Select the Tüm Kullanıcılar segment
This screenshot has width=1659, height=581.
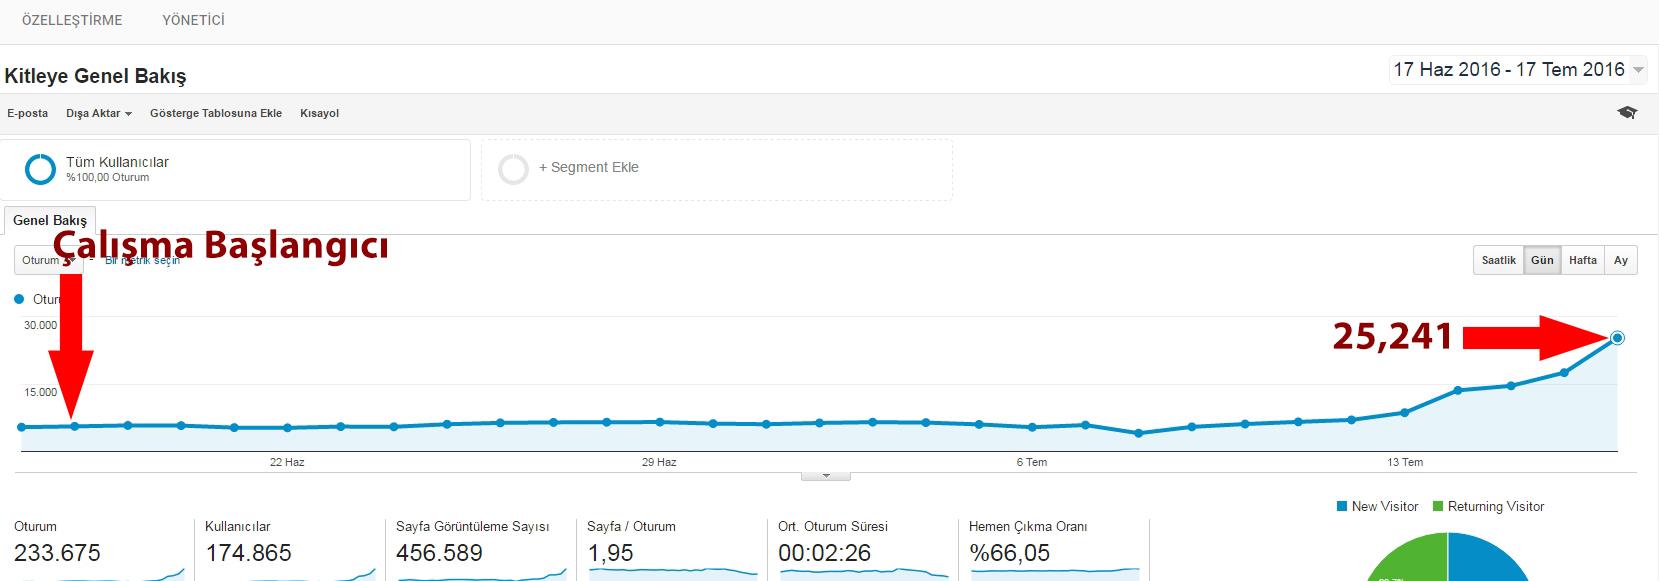coord(235,169)
